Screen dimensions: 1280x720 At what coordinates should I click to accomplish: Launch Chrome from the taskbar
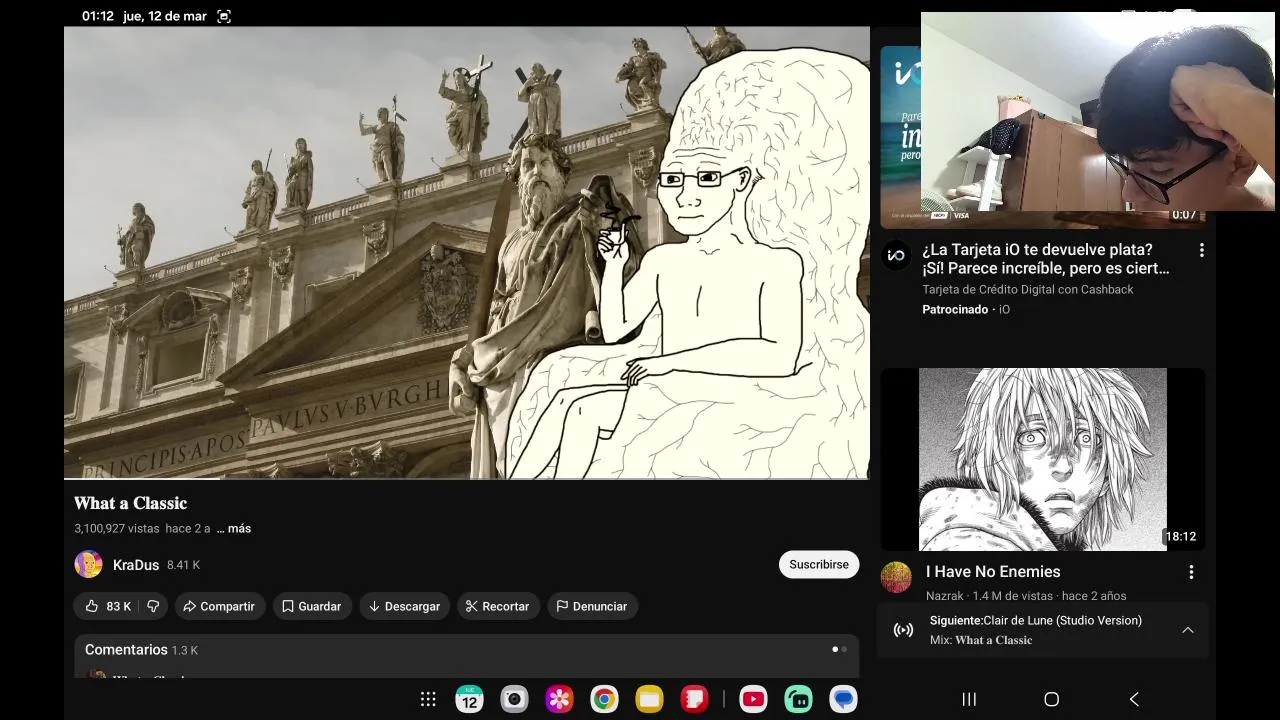click(604, 699)
